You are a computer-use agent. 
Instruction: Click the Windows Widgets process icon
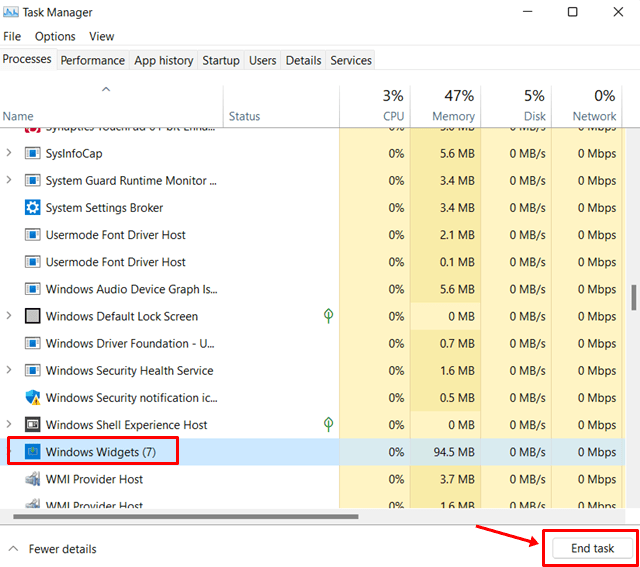point(32,452)
